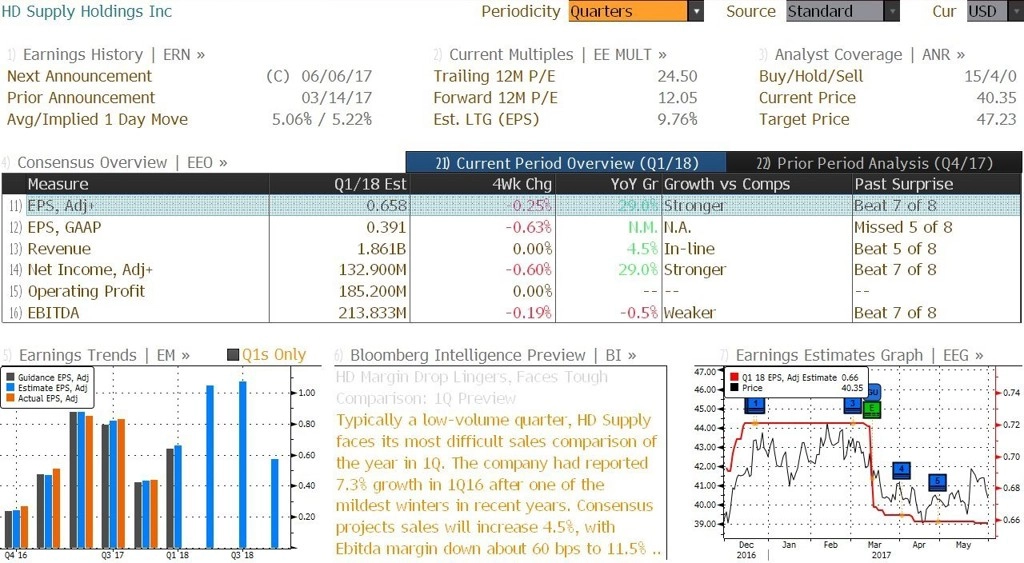Screen dimensions: 1024x563
Task: Open the blue chart marker labeled 4
Action: point(901,470)
